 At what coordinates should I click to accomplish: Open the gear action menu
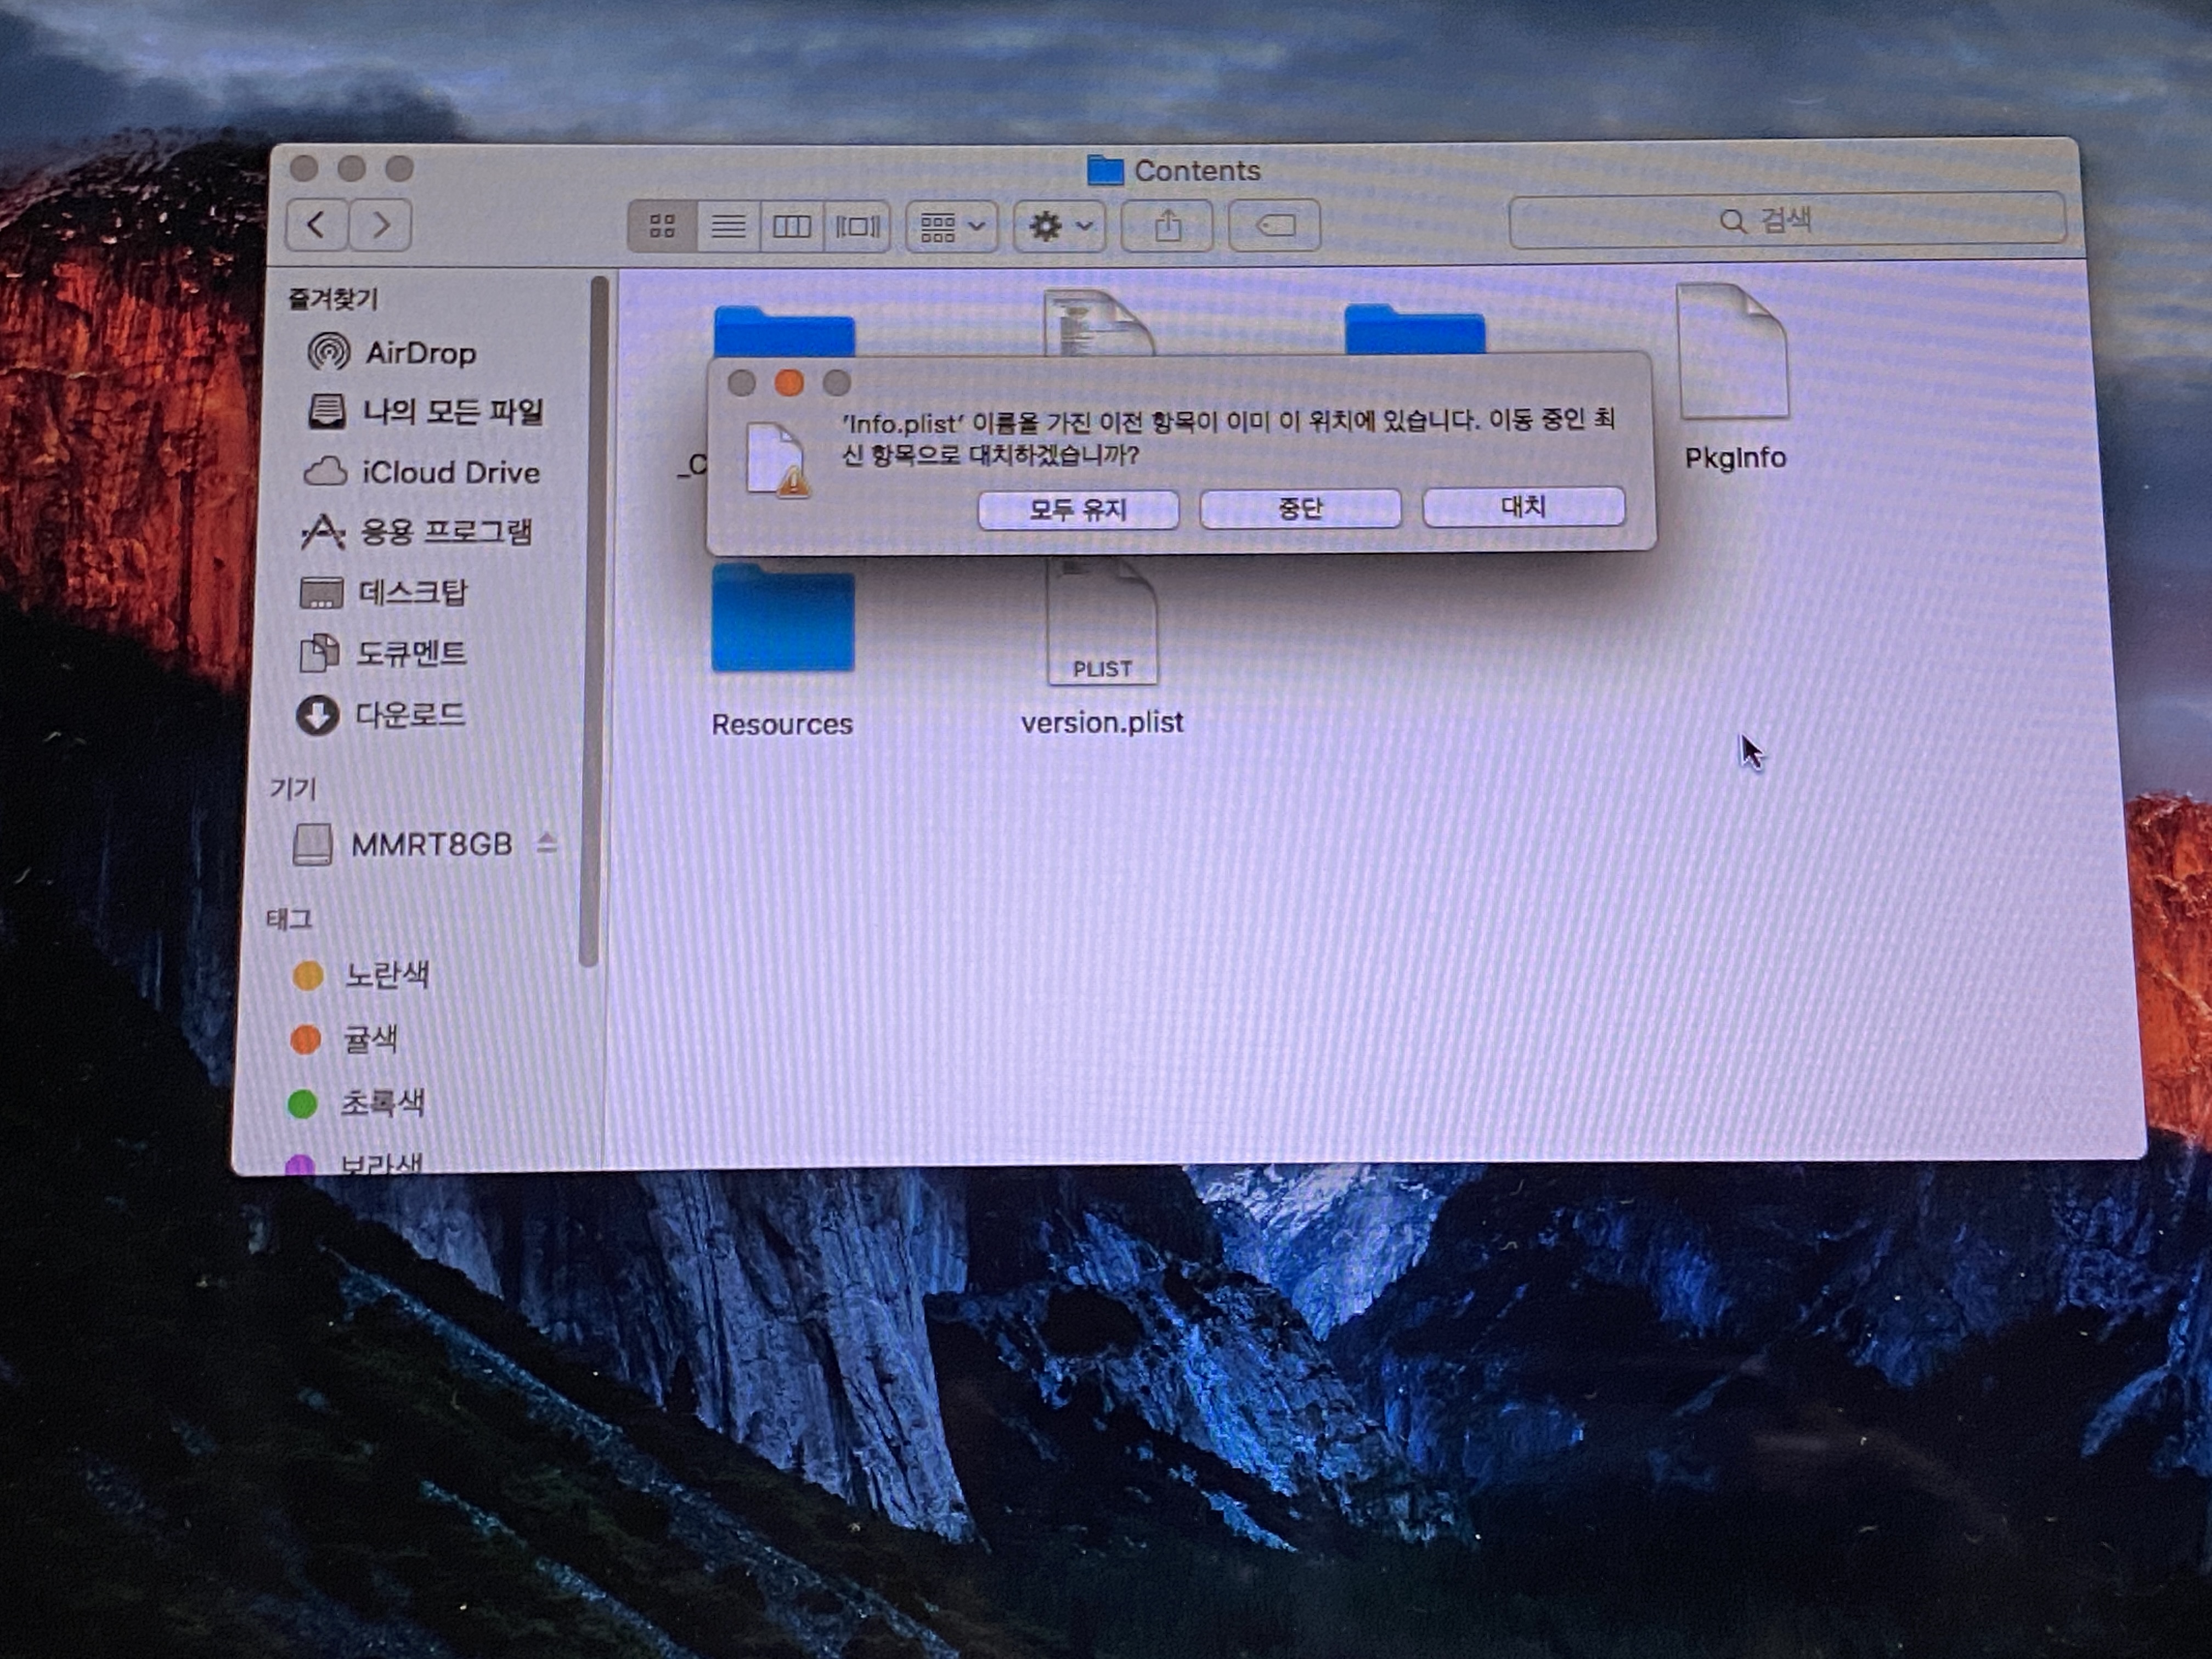pyautogui.click(x=1059, y=226)
